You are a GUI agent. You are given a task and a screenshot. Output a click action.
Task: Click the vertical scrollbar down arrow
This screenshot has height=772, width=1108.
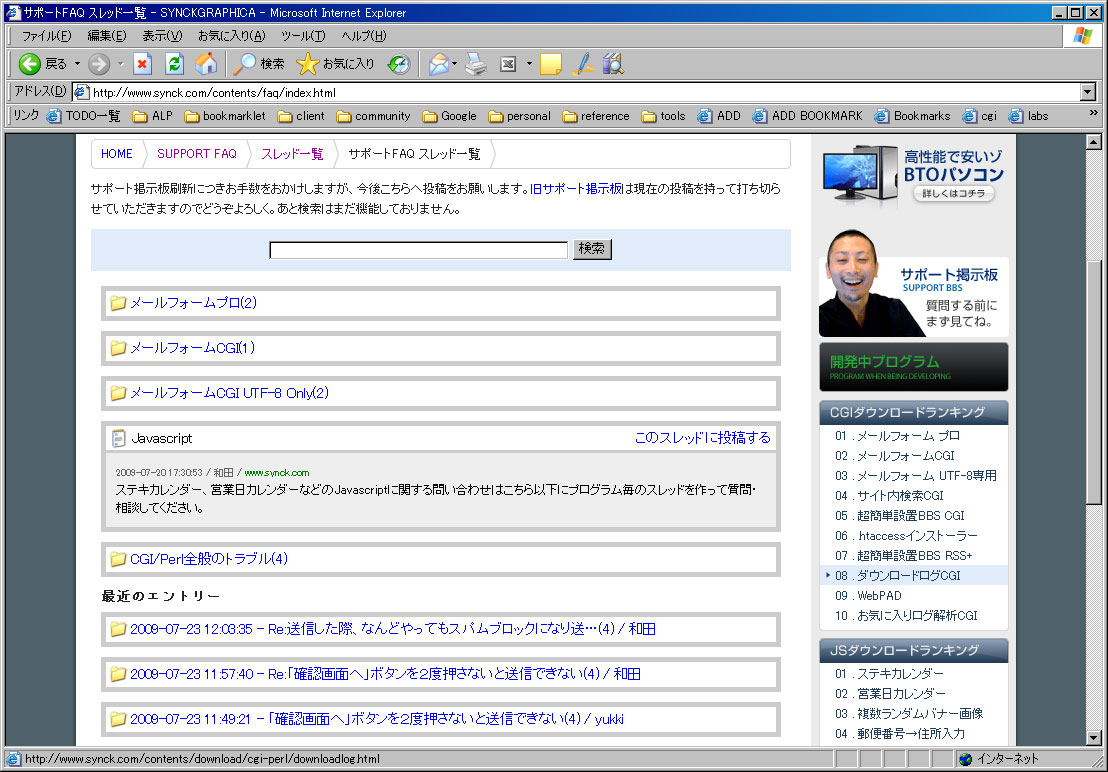(x=1094, y=738)
